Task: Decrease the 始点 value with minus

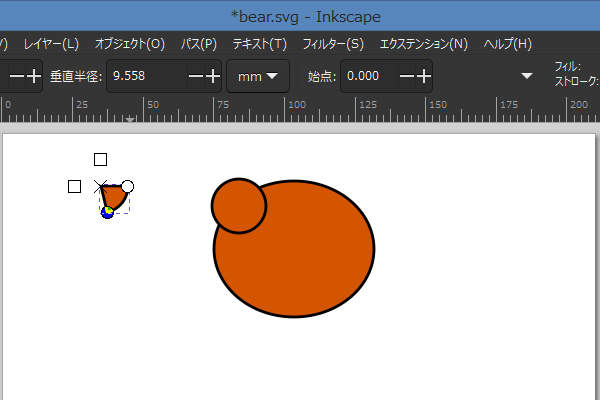Action: 407,76
